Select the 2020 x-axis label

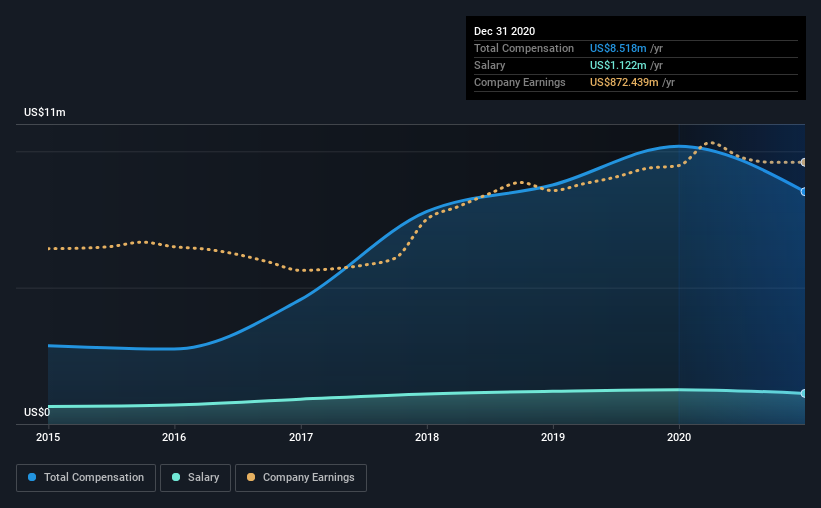[679, 437]
